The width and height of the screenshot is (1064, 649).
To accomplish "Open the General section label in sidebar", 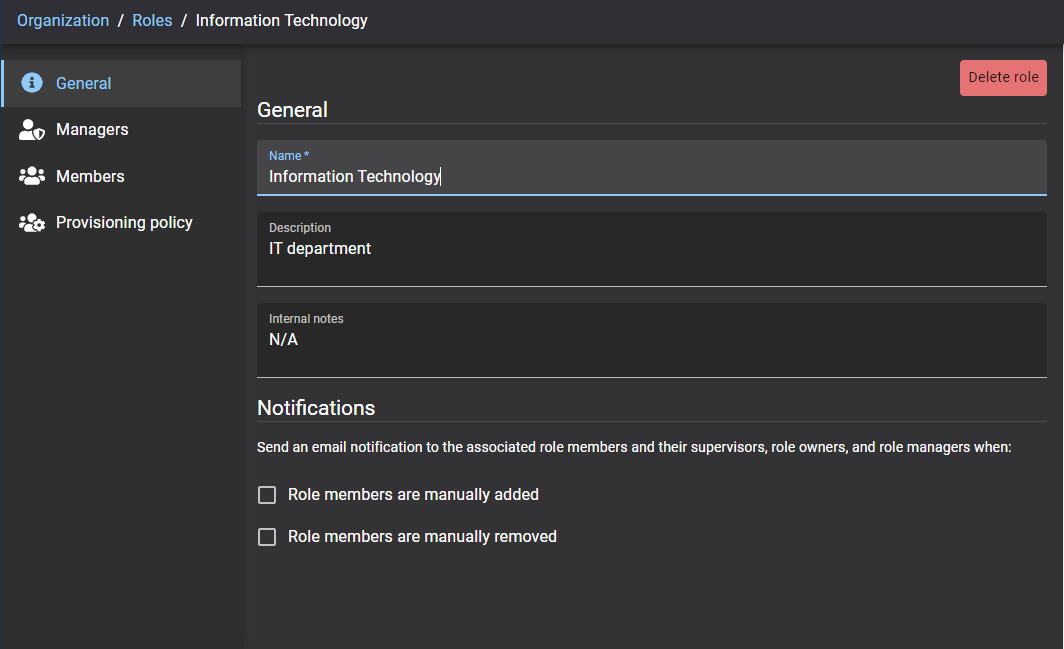I will (83, 83).
